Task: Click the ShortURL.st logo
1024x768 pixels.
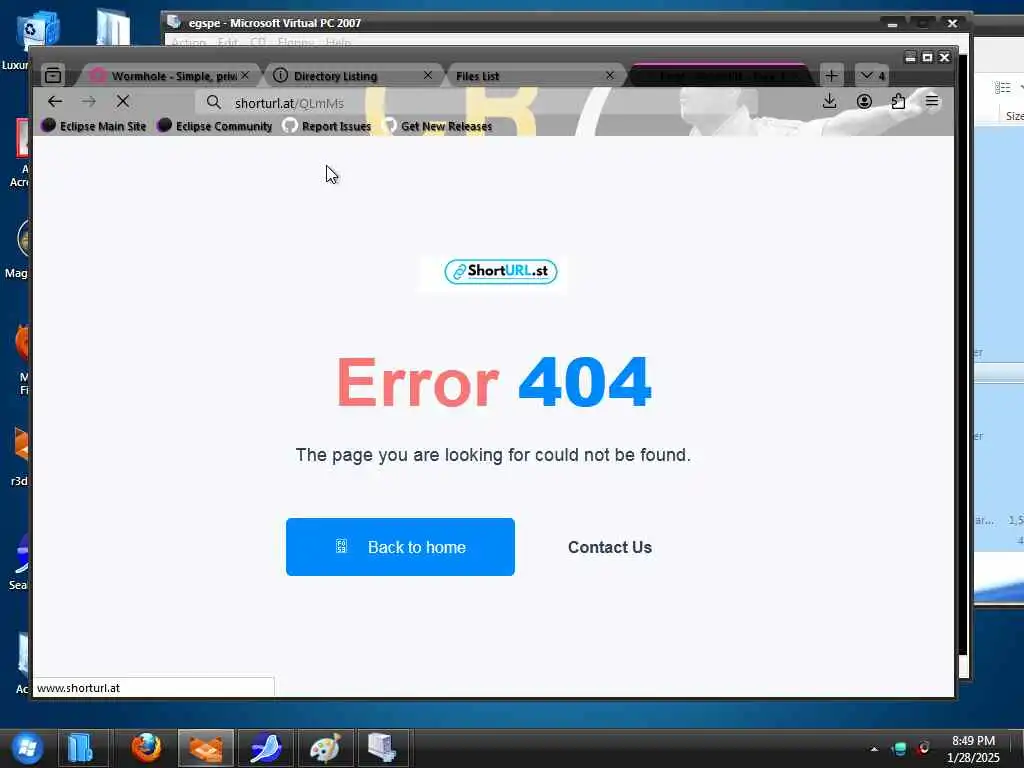Action: point(501,271)
